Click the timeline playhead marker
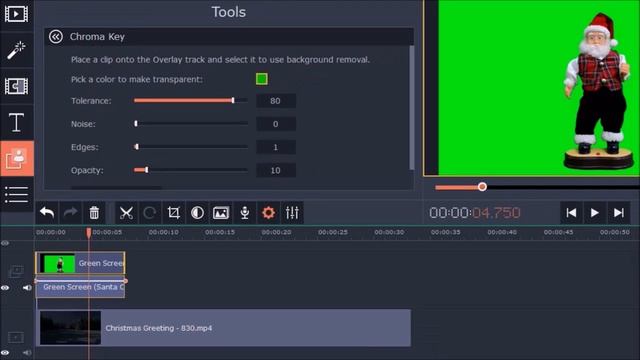Screen dimensions: 640x360 [89, 233]
